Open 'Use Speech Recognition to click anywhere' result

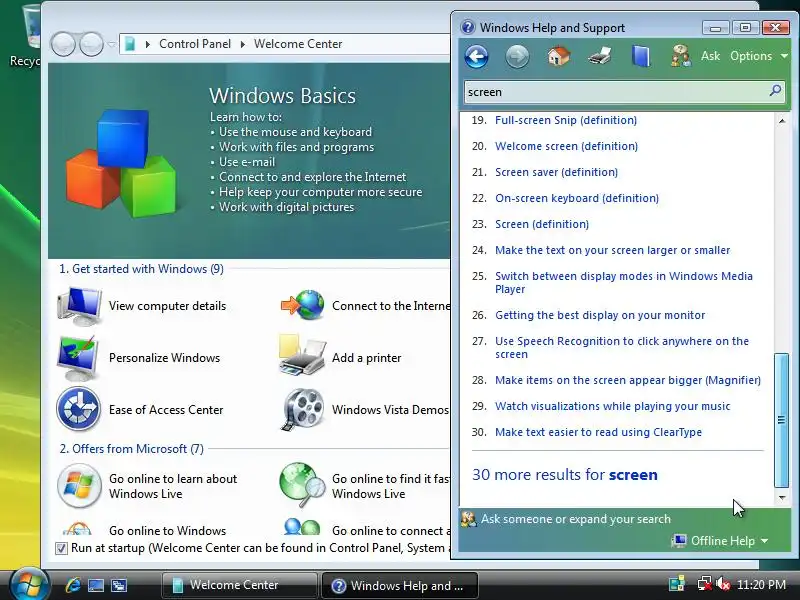[x=622, y=347]
